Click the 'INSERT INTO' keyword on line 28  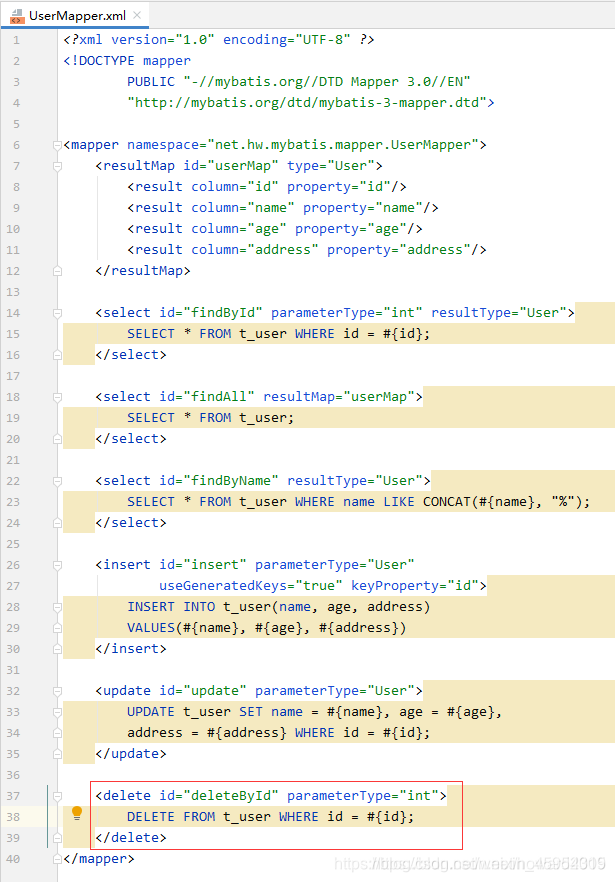coord(171,607)
